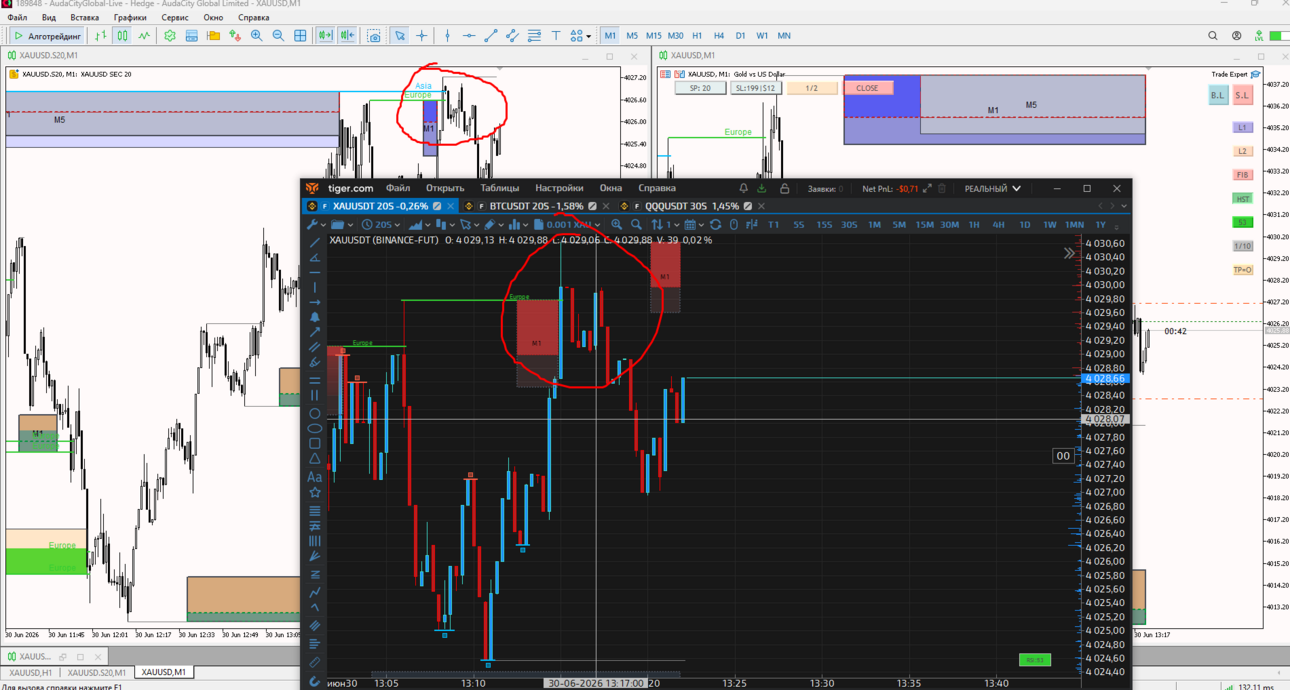Image resolution: width=1290 pixels, height=690 pixels.
Task: Zoom in MetaTrader chart
Action: (256, 36)
